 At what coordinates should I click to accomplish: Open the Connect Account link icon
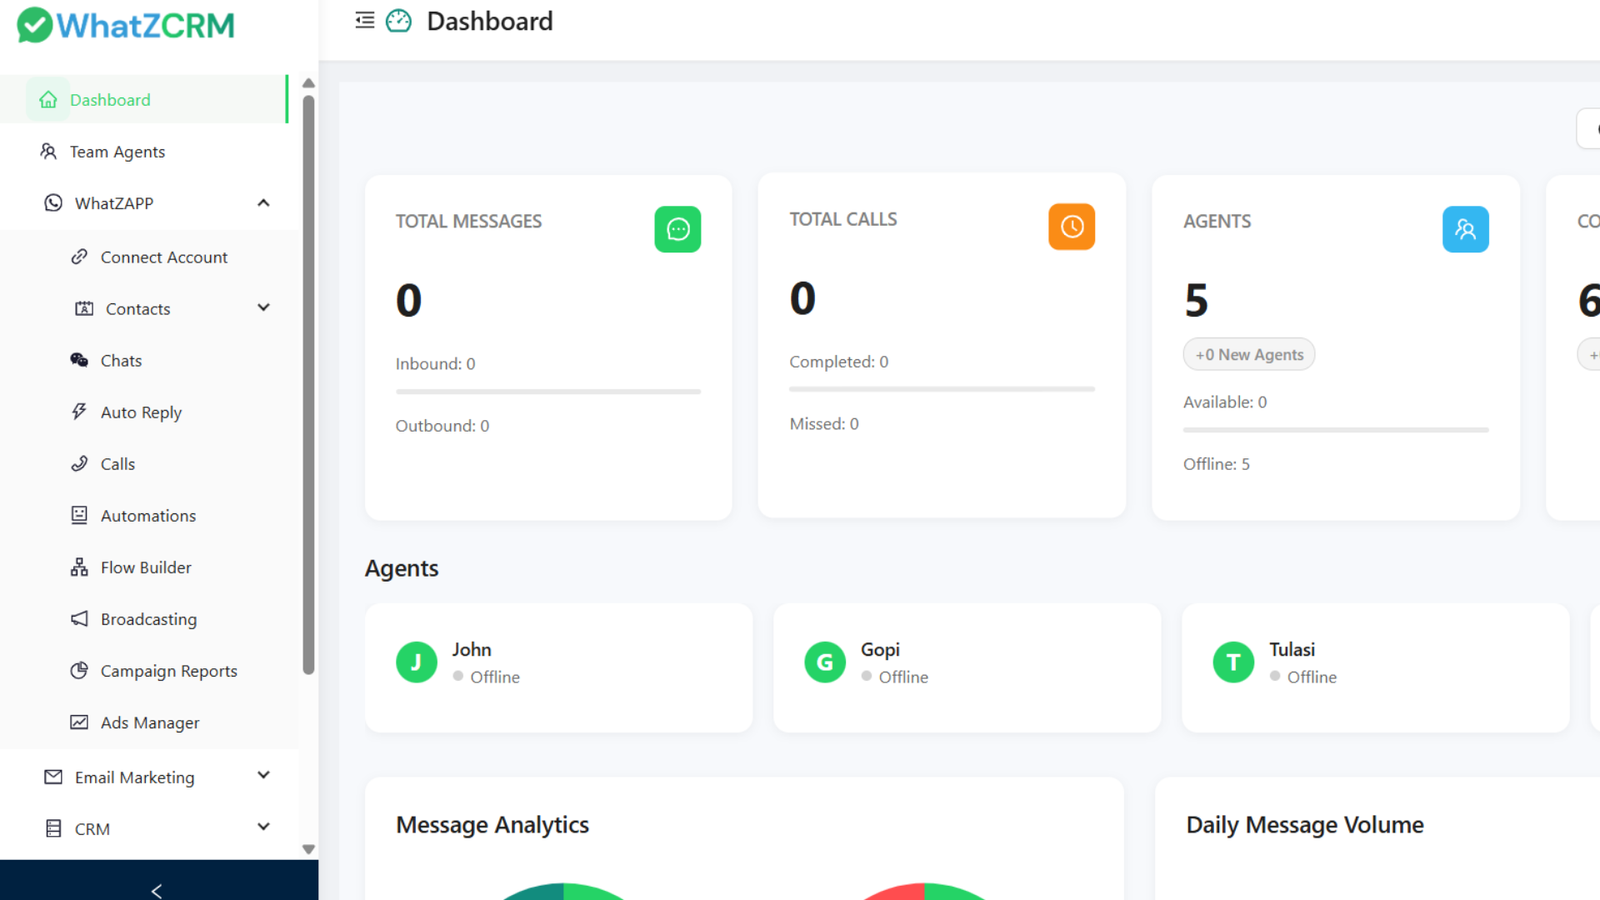[x=80, y=257]
